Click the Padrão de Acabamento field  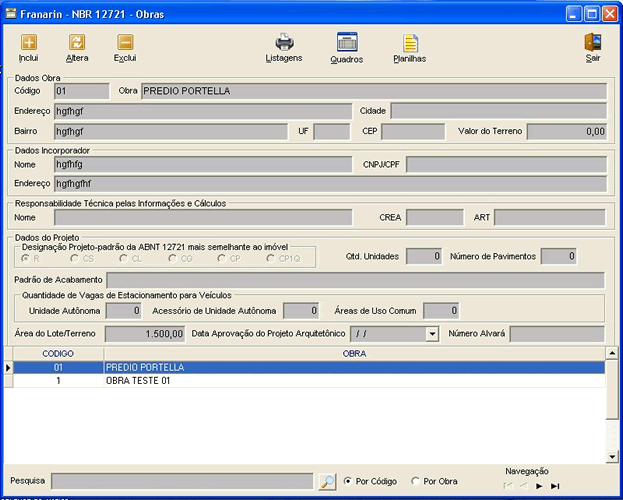[x=356, y=280]
